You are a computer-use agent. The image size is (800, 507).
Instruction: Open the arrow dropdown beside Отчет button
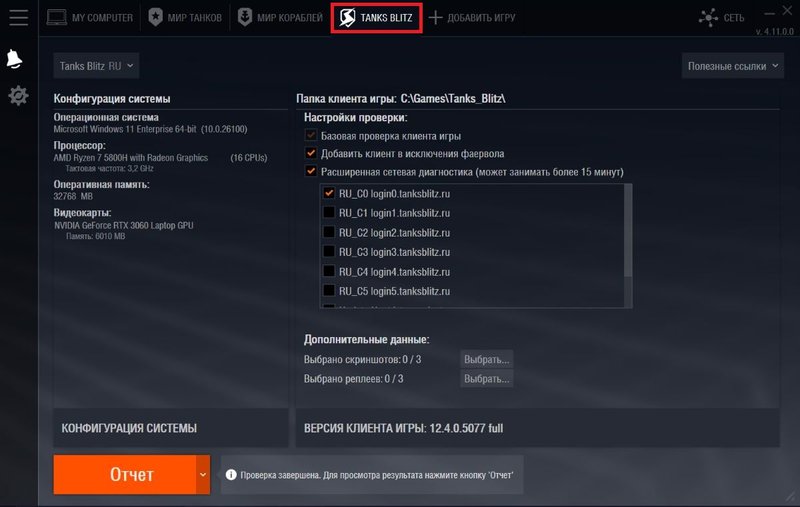tap(203, 474)
